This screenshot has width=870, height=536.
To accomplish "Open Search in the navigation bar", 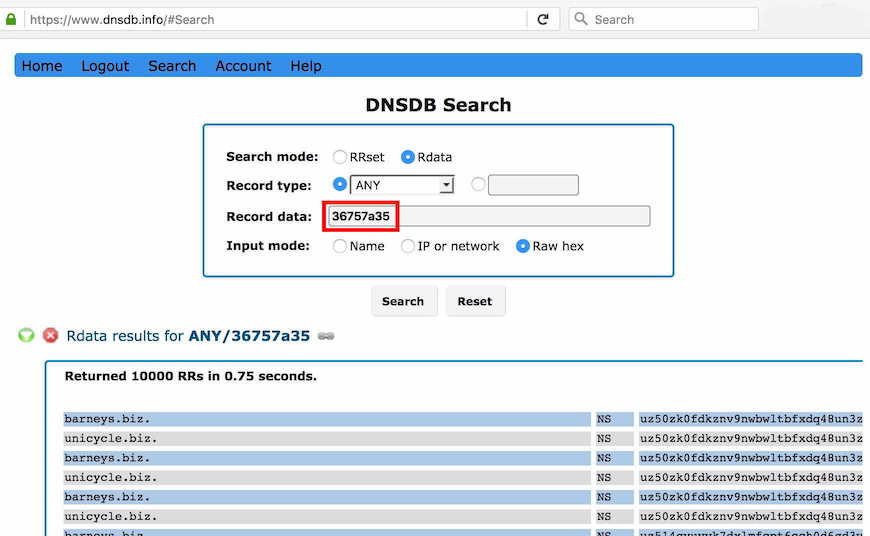I will (172, 66).
